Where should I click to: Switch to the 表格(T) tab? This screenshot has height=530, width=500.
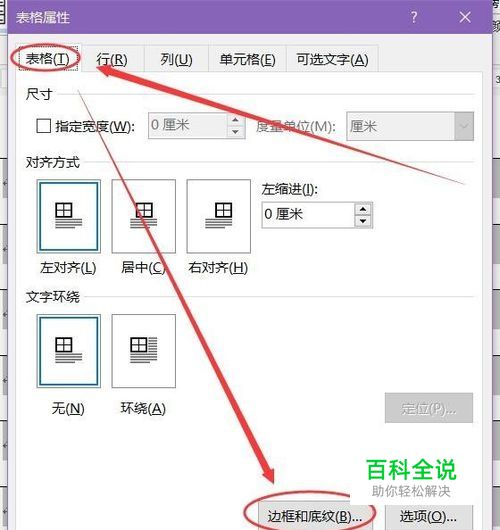[x=48, y=59]
